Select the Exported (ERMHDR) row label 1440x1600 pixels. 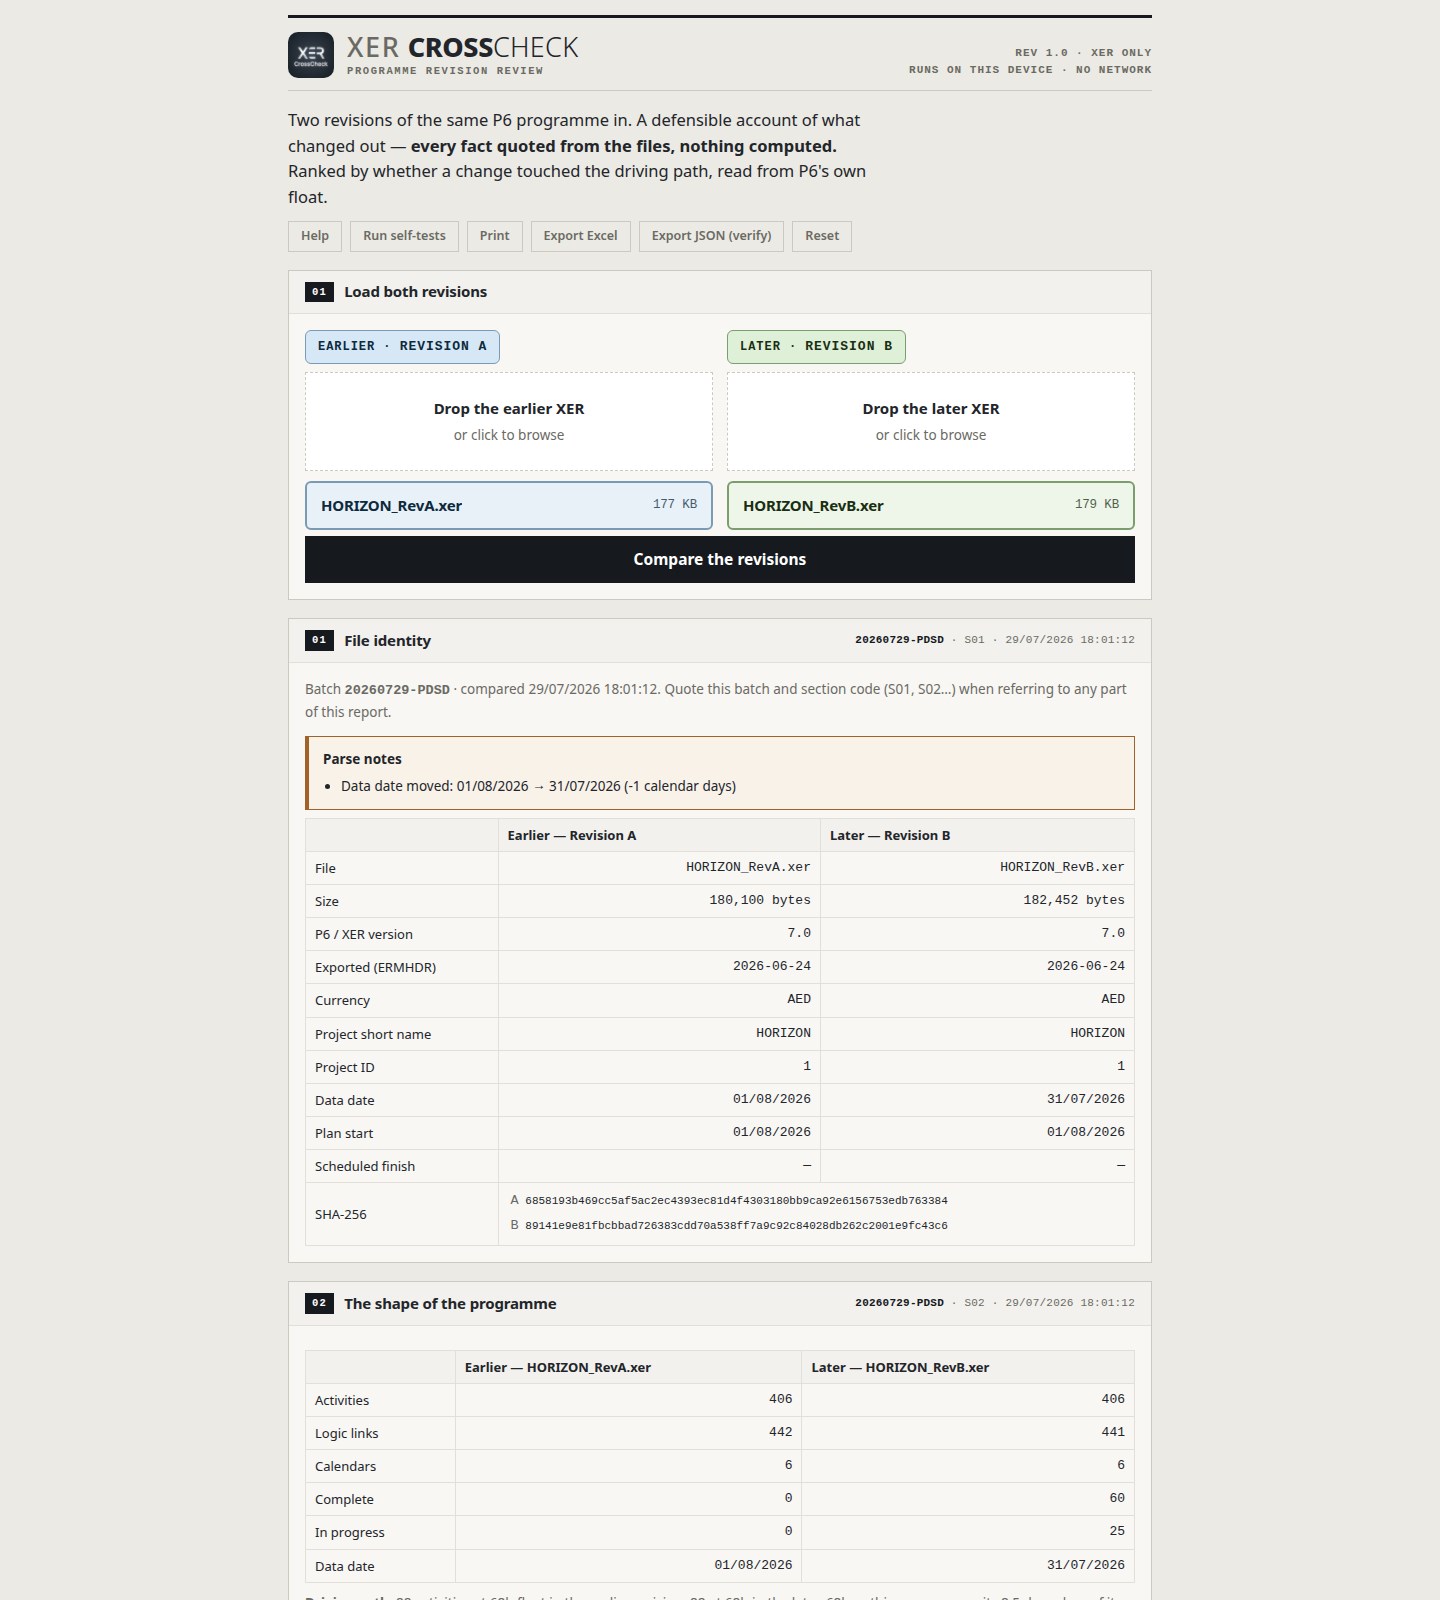[375, 967]
